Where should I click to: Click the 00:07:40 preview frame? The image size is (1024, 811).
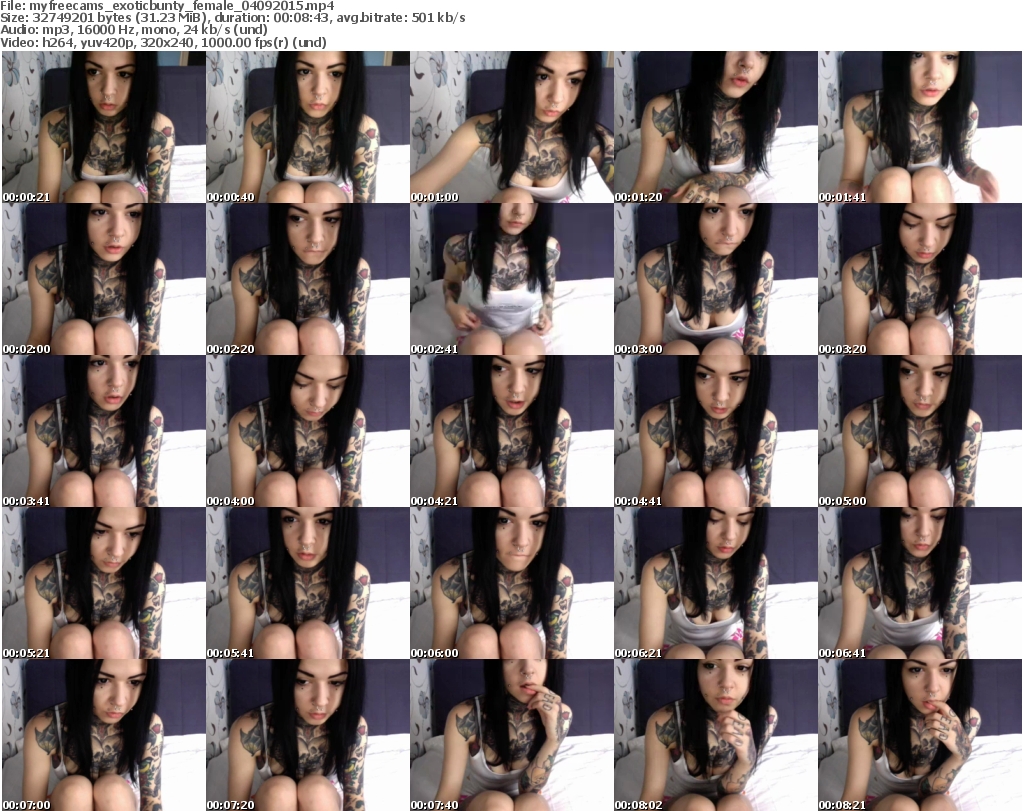[x=511, y=735]
